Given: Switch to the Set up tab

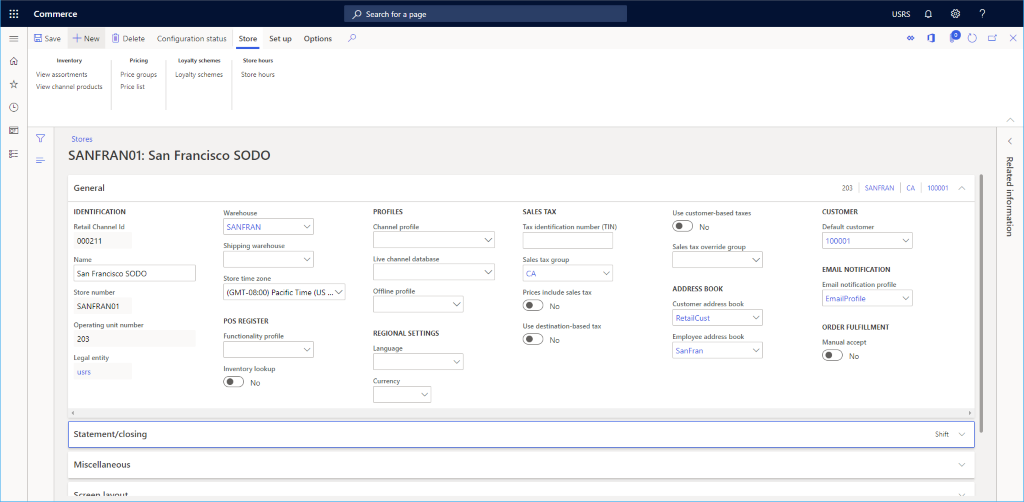Looking at the screenshot, I should pos(280,39).
